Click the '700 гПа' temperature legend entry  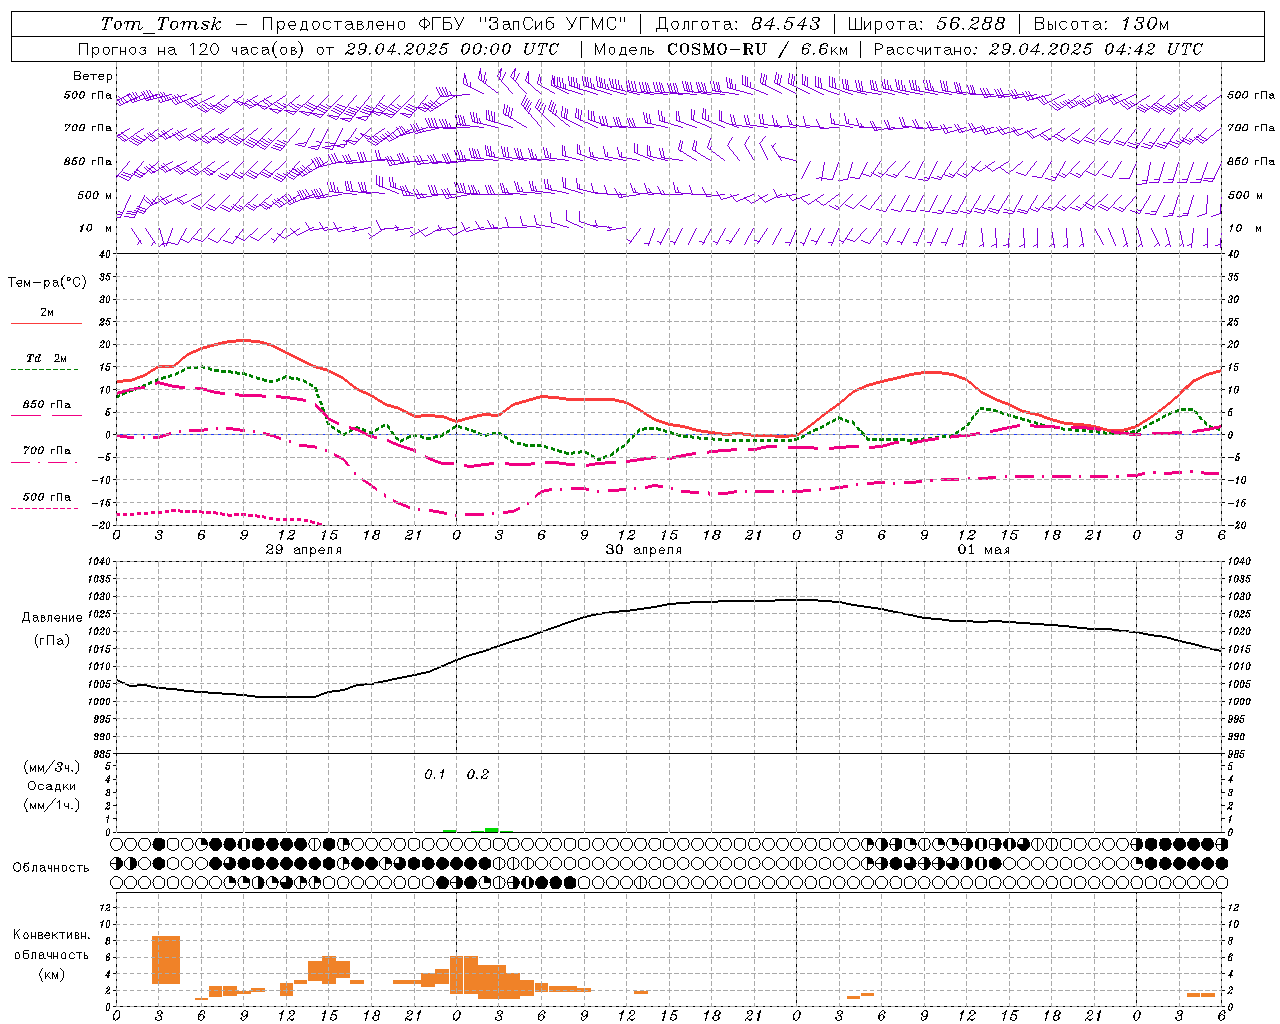[46, 451]
